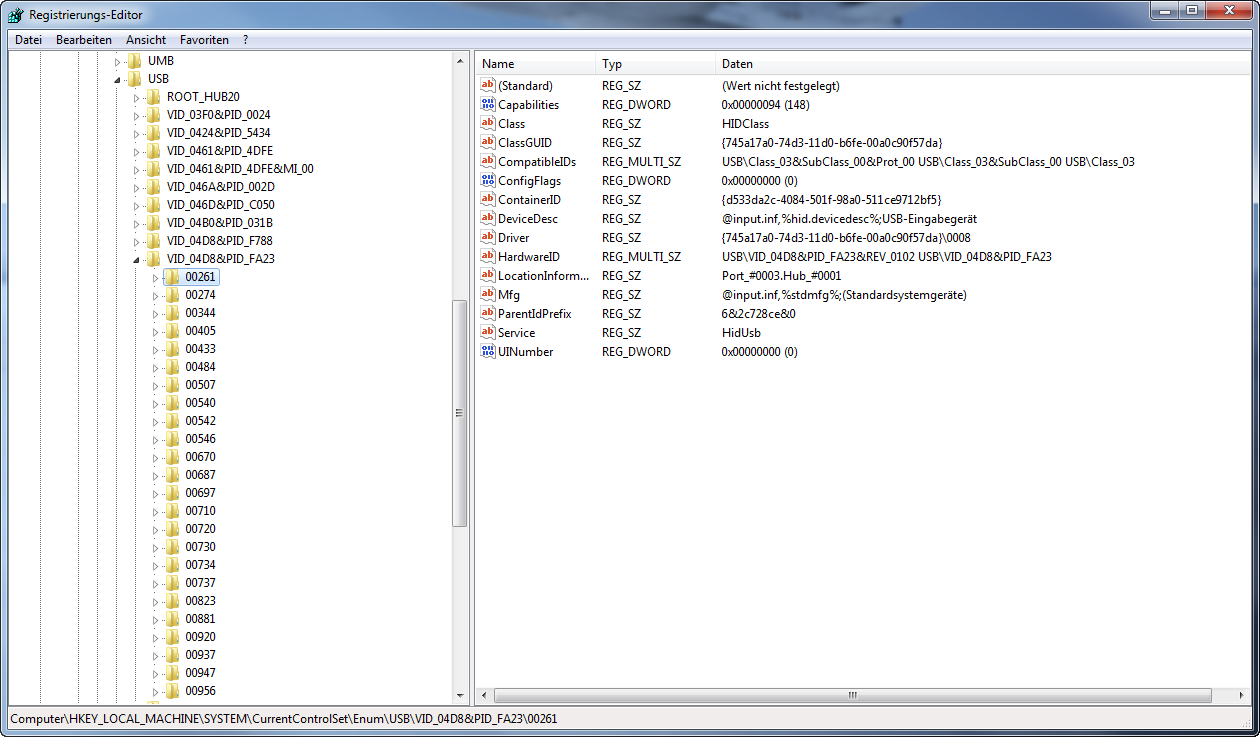Viewport: 1260px width, 737px height.
Task: Click folder icon of the UMB key
Action: pos(134,61)
